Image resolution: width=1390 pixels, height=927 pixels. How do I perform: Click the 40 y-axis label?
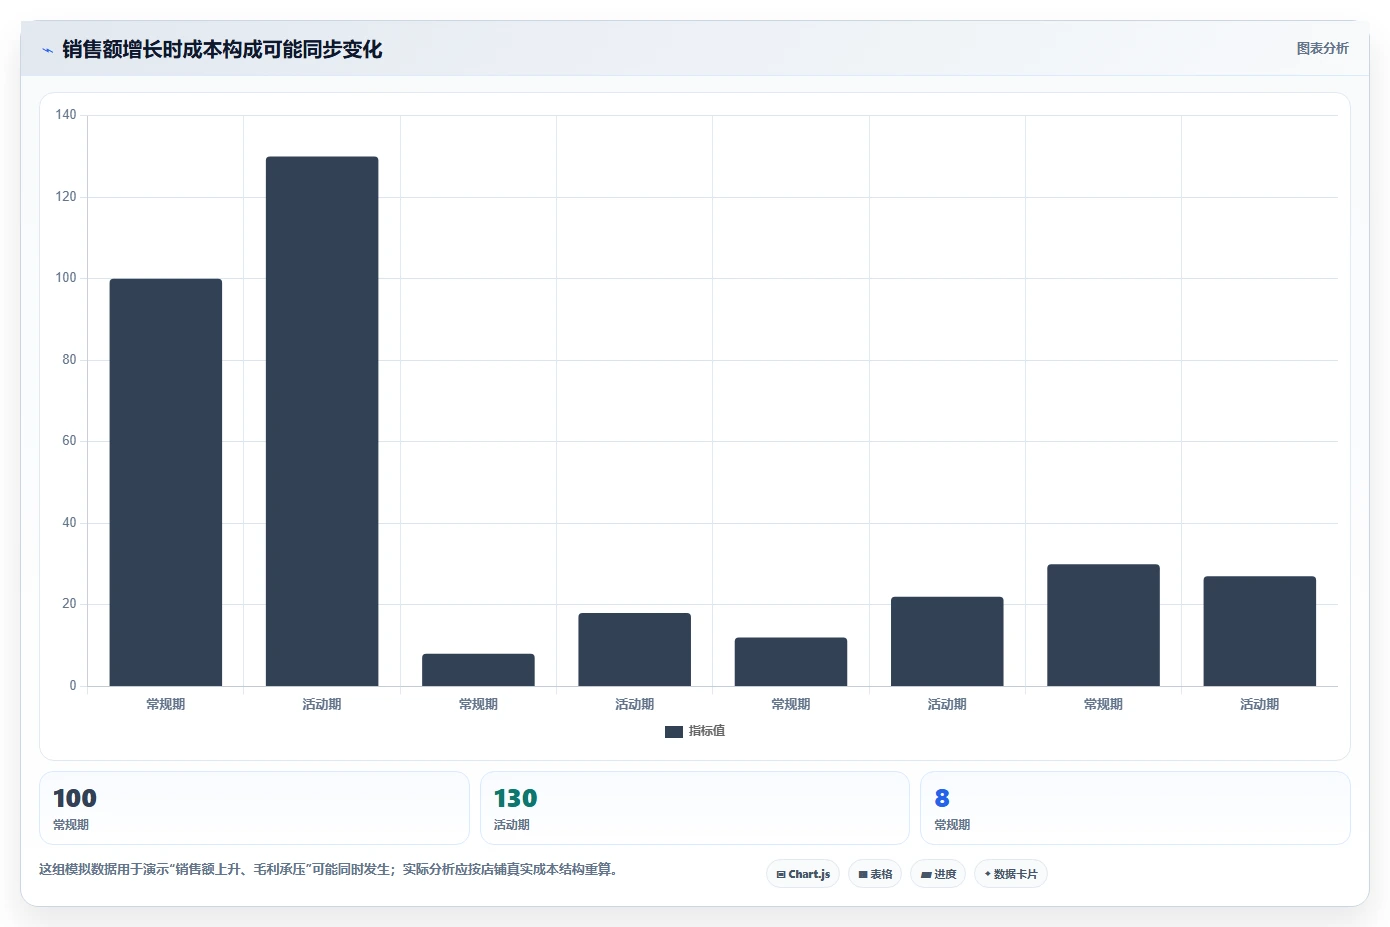(x=69, y=523)
